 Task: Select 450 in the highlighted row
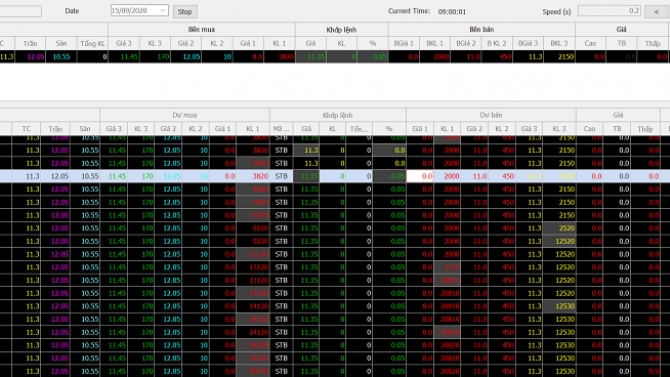pyautogui.click(x=502, y=176)
